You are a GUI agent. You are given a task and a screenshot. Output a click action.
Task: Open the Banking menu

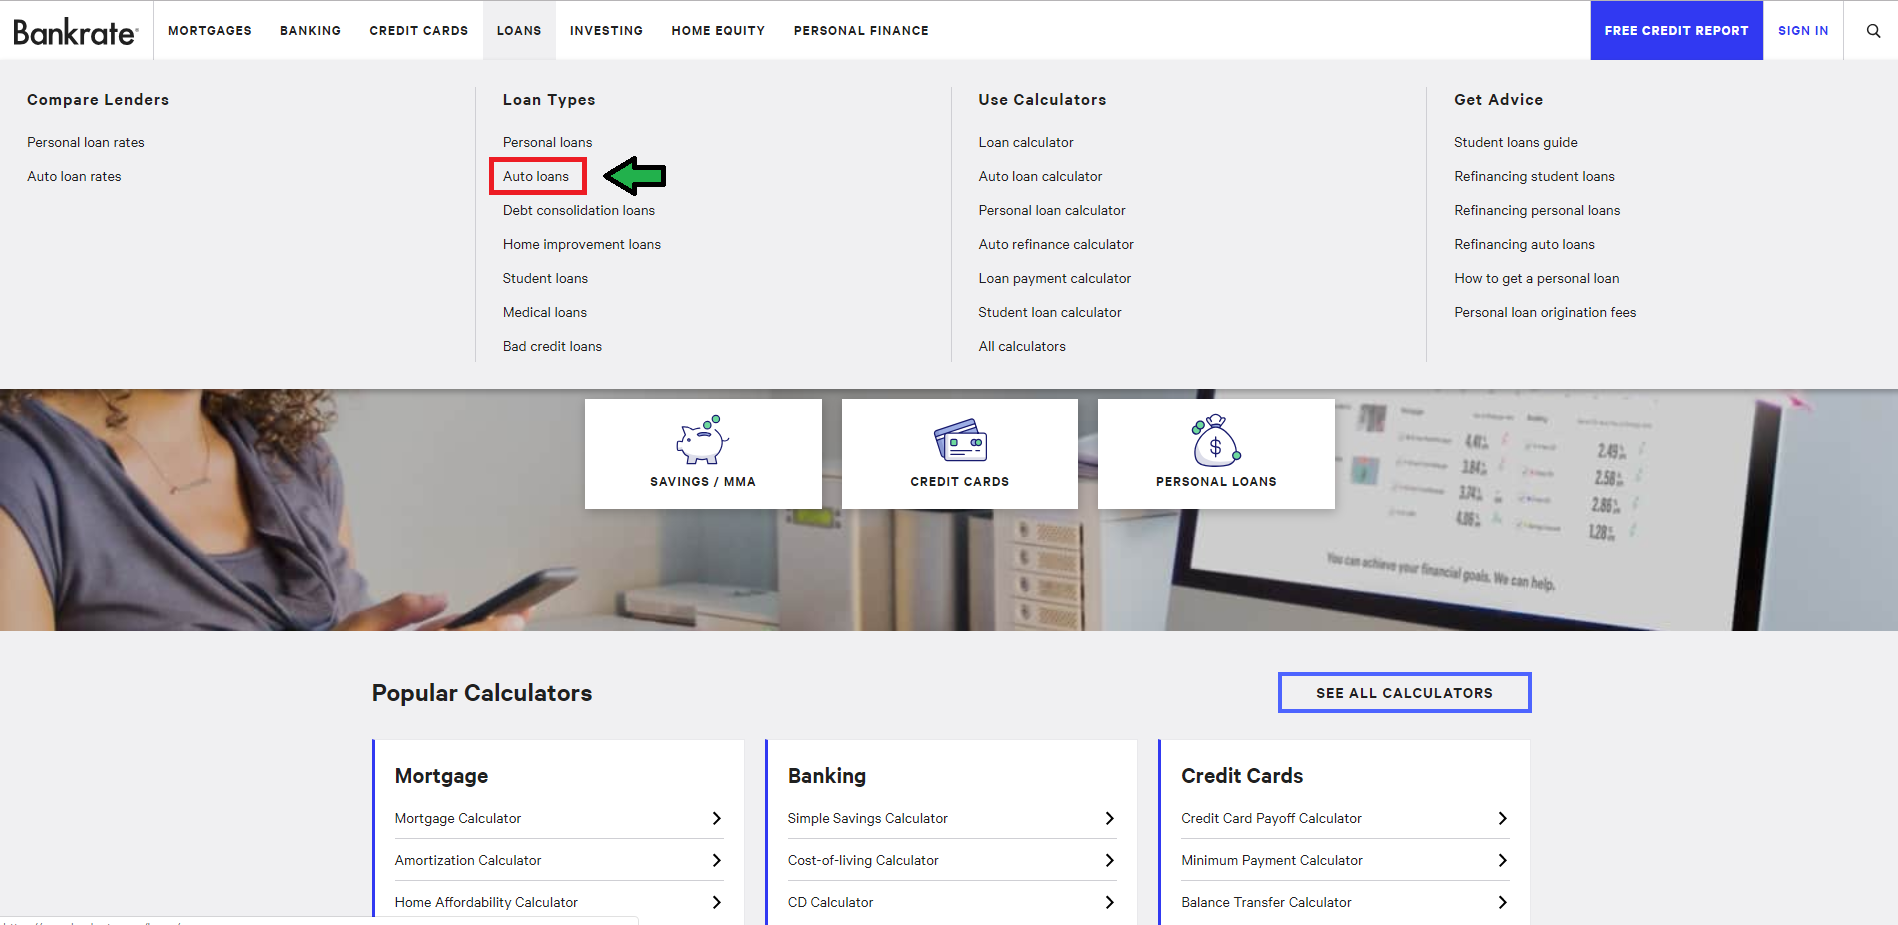tap(310, 31)
